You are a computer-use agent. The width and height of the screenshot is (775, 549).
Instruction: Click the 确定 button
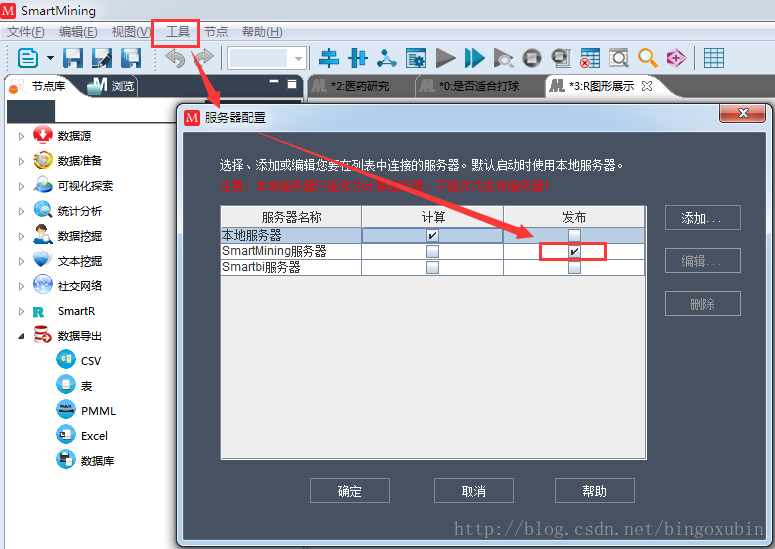[350, 491]
